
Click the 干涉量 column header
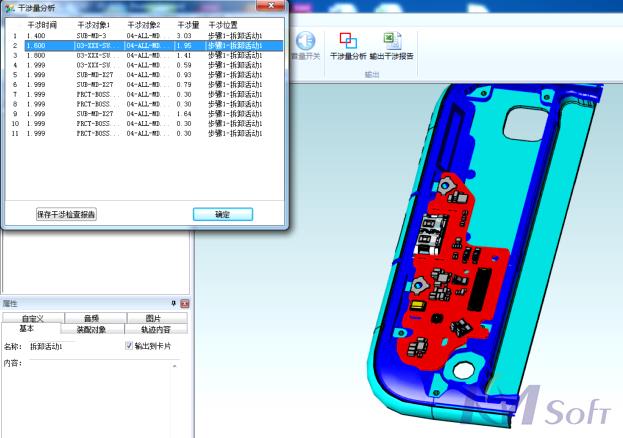point(188,24)
